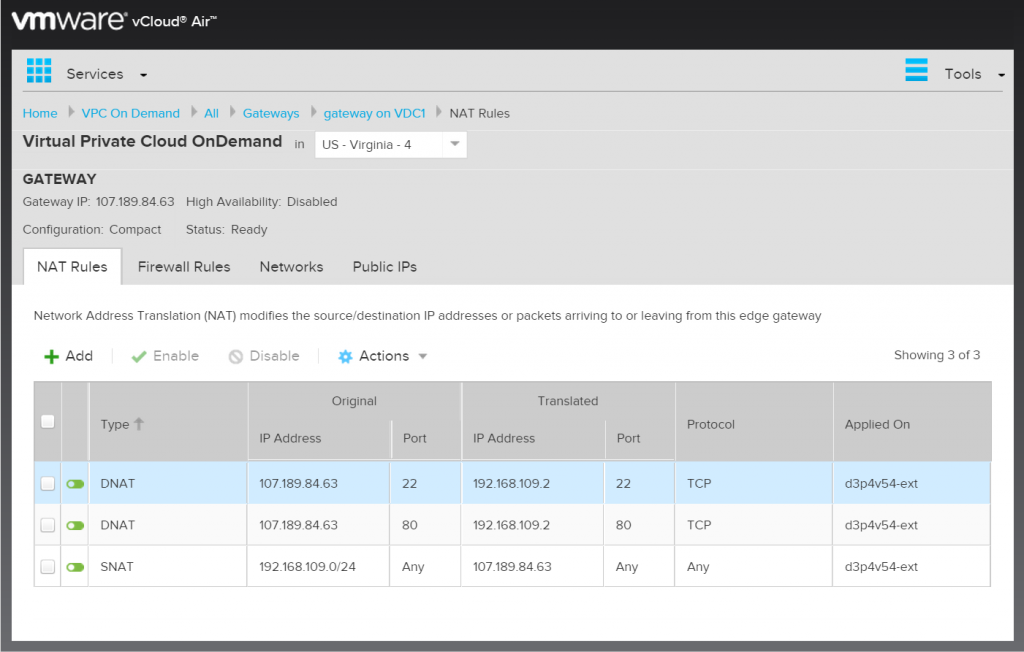Expand the Services dropdown arrow
Image resolution: width=1024 pixels, height=652 pixels.
tap(143, 75)
